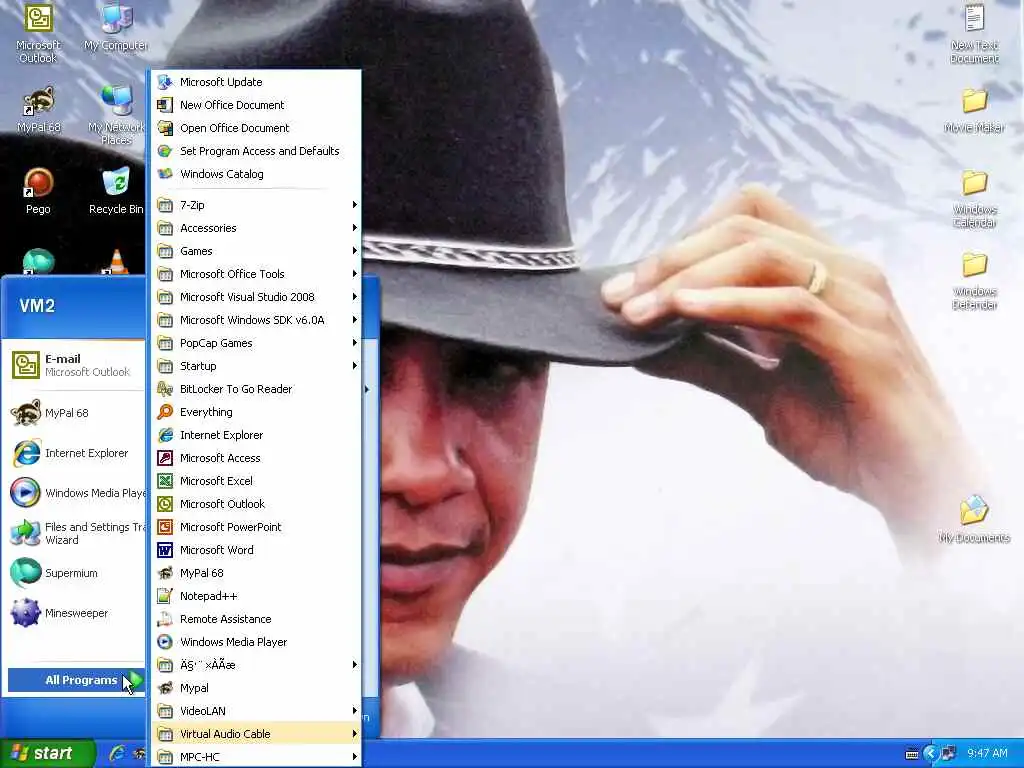Image resolution: width=1024 pixels, height=768 pixels.
Task: Open Windows Catalog
Action: tap(256, 174)
